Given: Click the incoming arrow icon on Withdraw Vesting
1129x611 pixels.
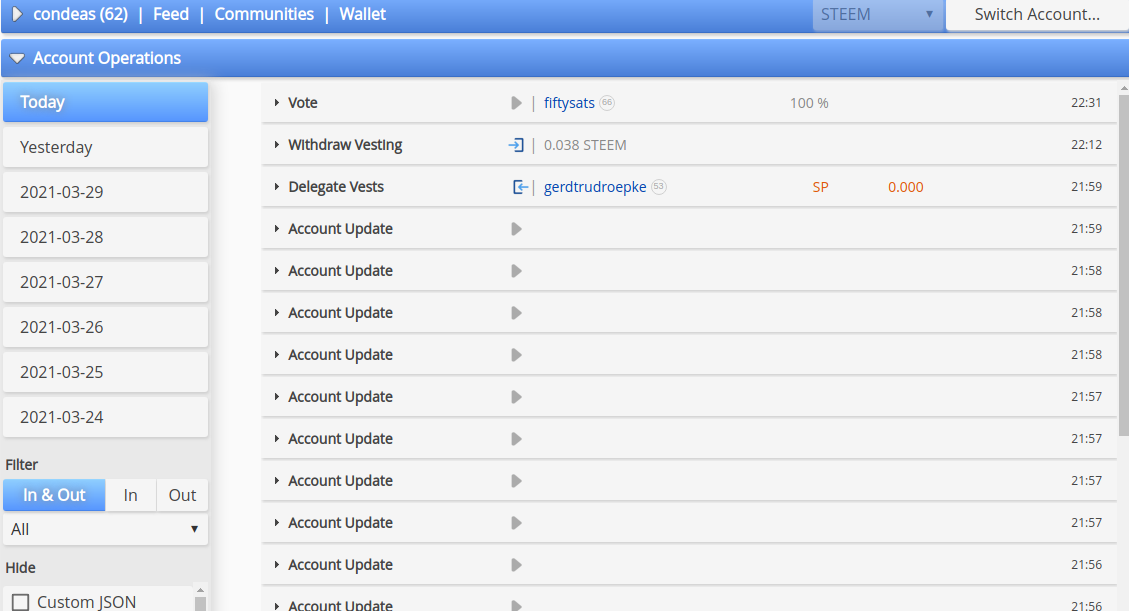Looking at the screenshot, I should point(516,145).
